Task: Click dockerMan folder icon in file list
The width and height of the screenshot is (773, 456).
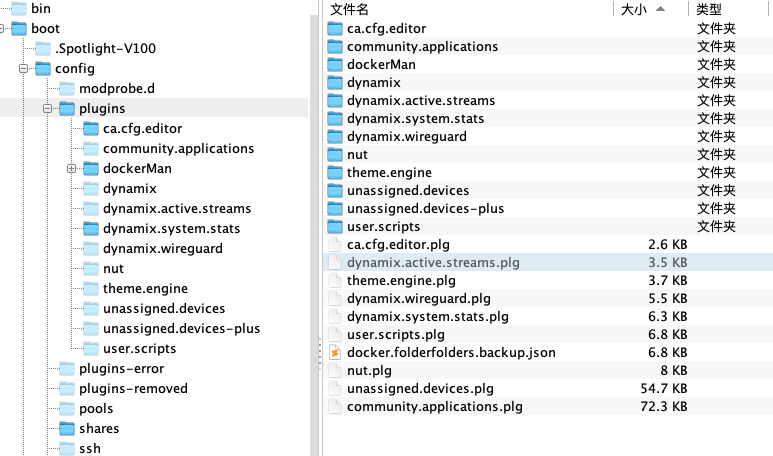Action: [335, 65]
